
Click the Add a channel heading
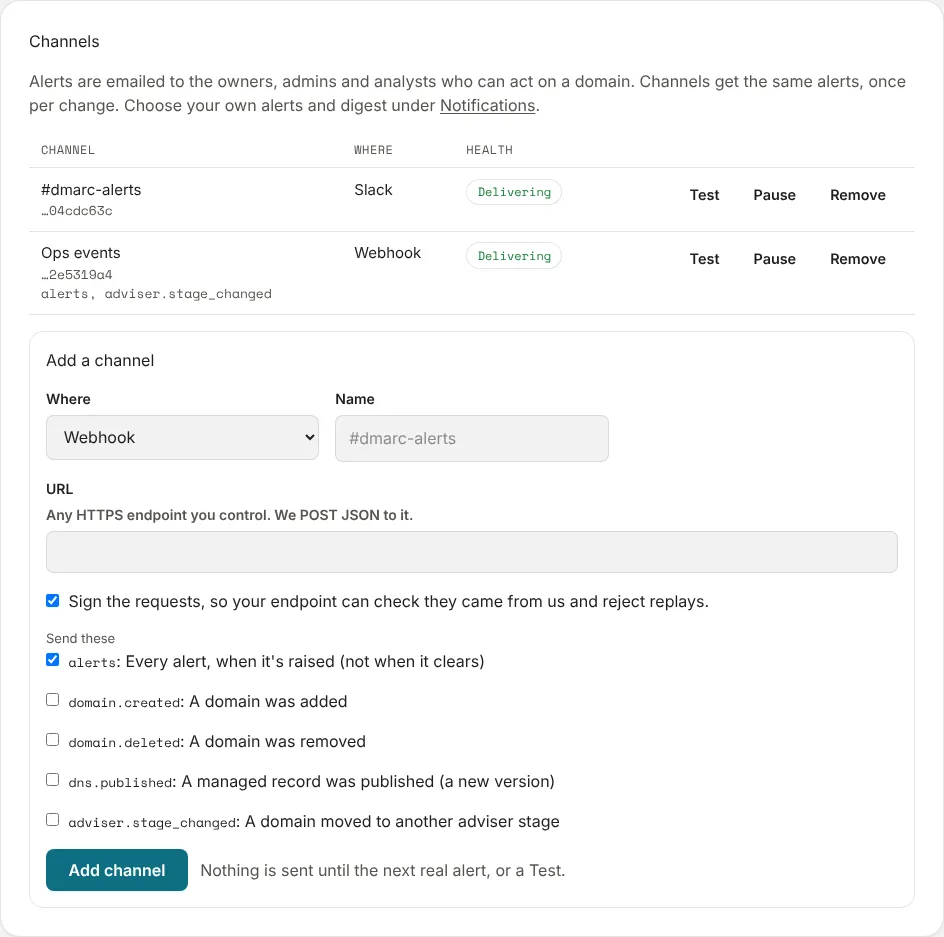coord(100,360)
